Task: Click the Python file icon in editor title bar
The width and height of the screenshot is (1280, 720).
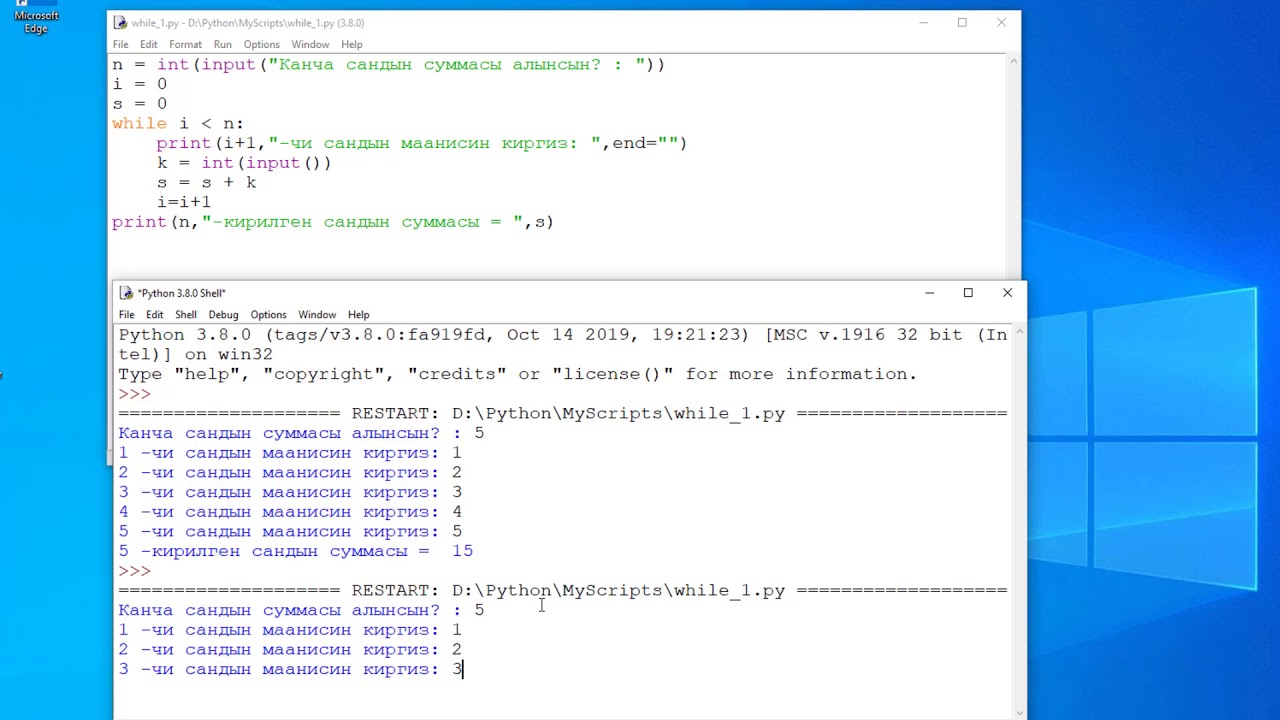Action: [x=120, y=23]
